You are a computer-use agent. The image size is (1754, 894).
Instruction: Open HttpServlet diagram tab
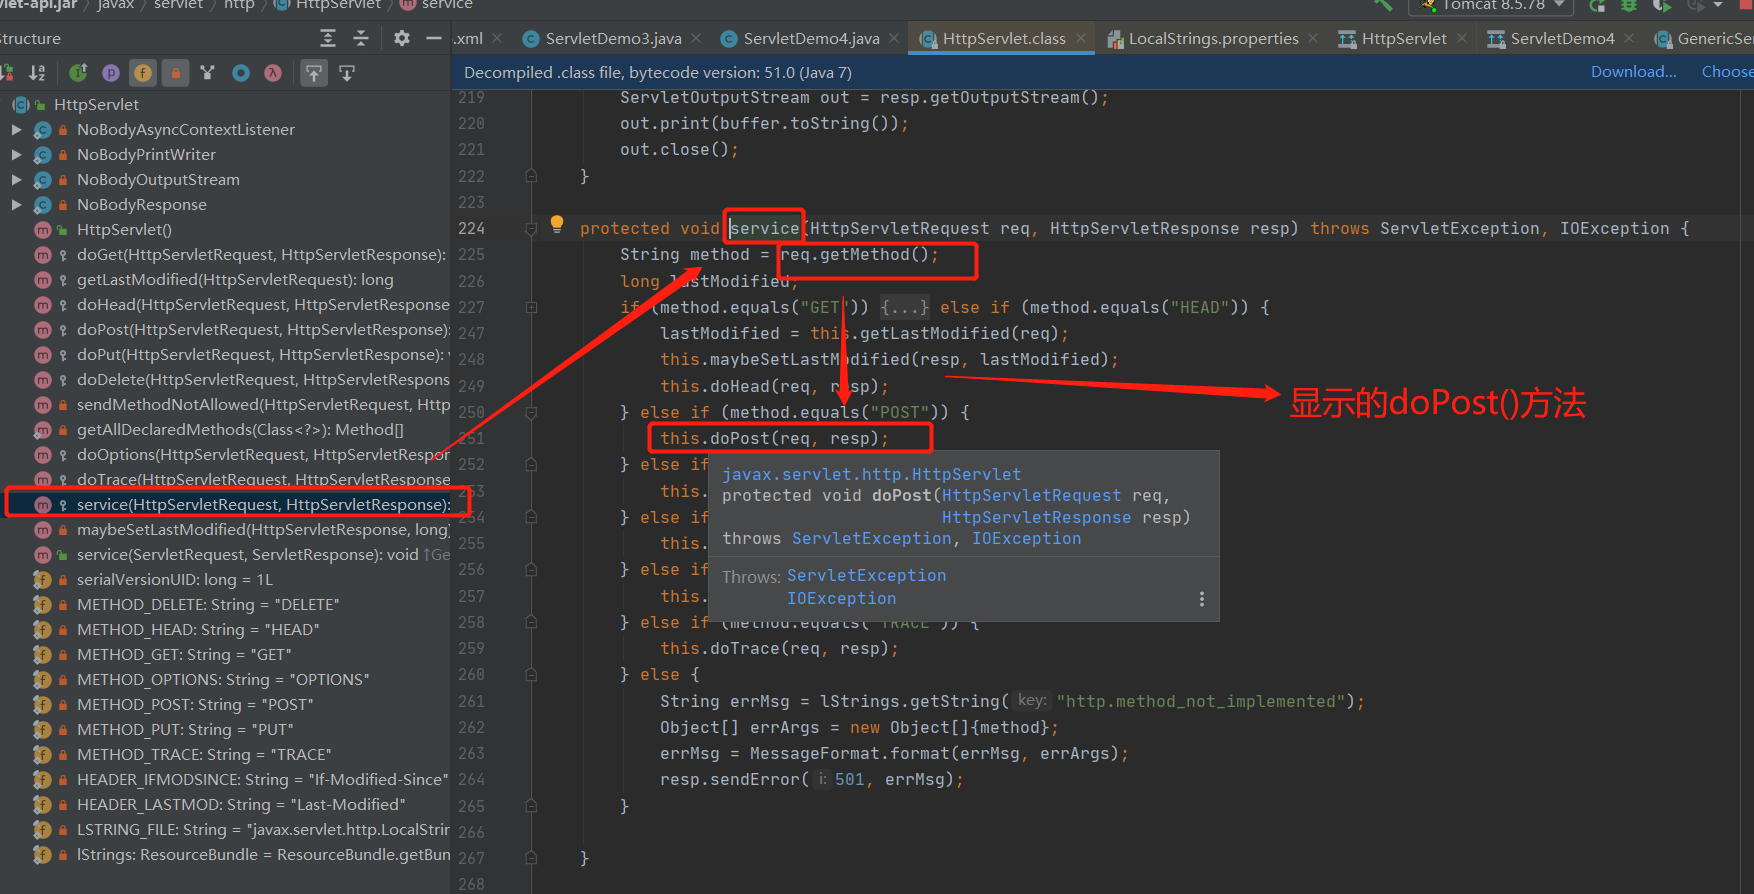1404,38
